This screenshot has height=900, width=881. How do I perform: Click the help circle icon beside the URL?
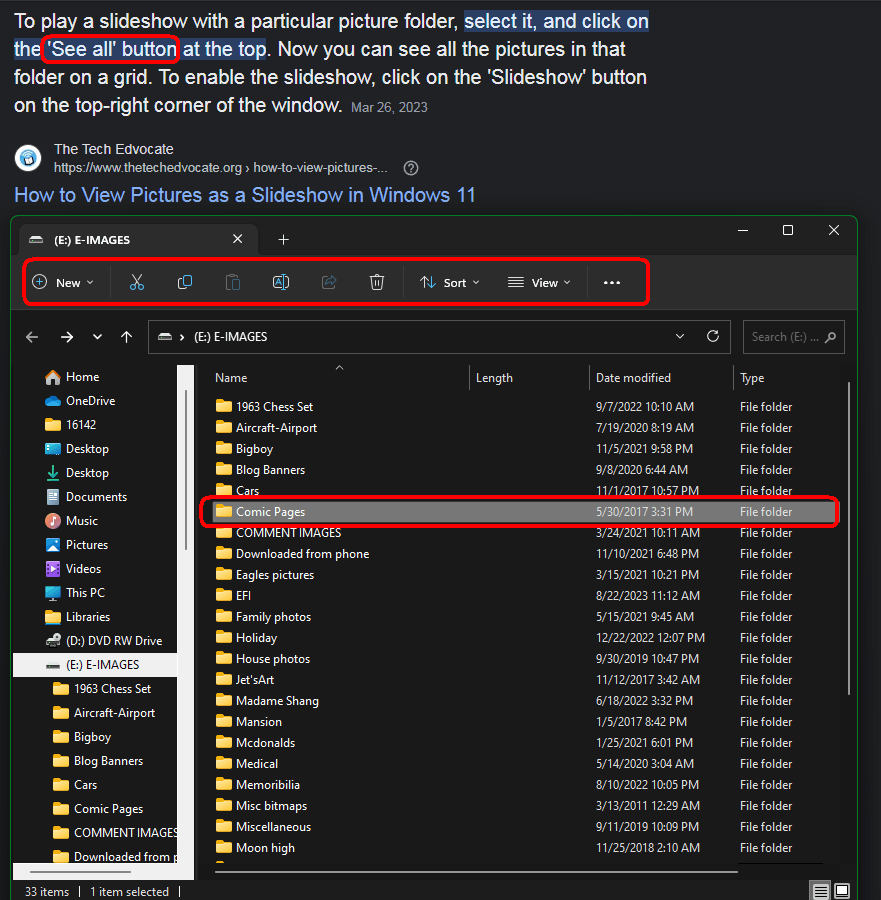[x=411, y=168]
